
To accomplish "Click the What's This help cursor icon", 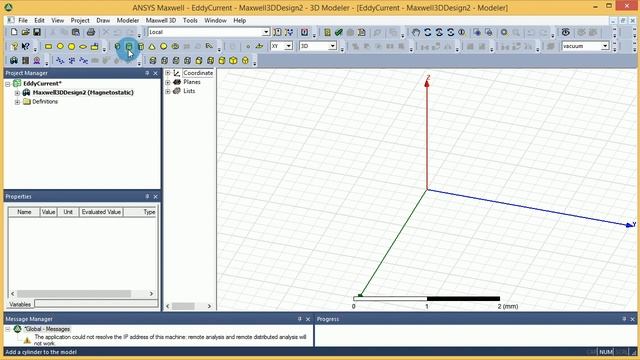I will [26, 47].
